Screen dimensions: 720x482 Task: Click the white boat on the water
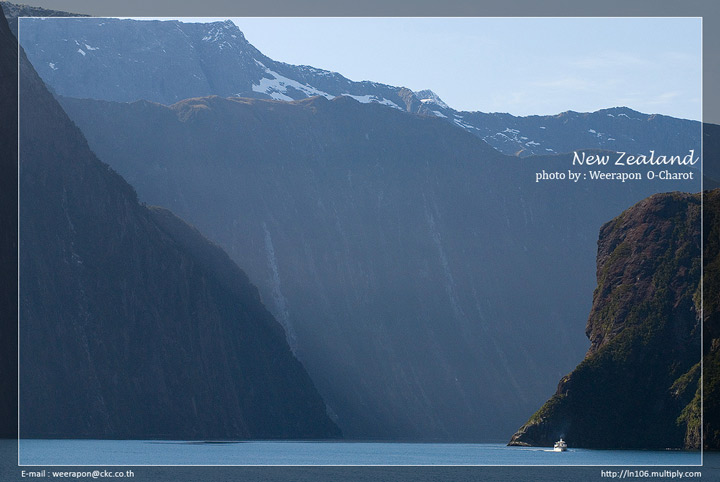[x=560, y=445]
